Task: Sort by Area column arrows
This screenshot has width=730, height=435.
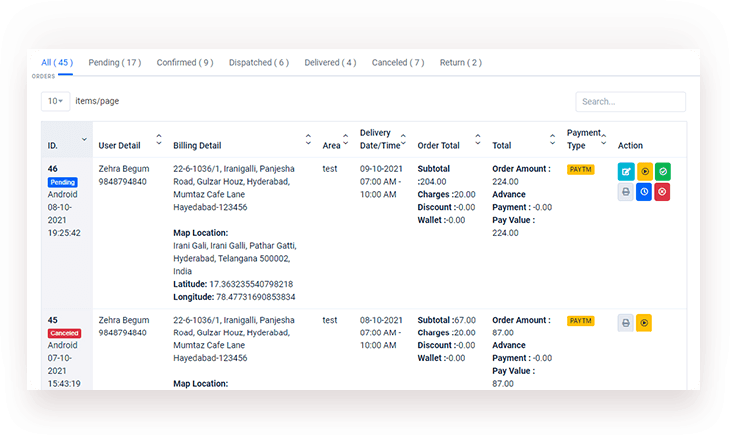Action: [345, 139]
